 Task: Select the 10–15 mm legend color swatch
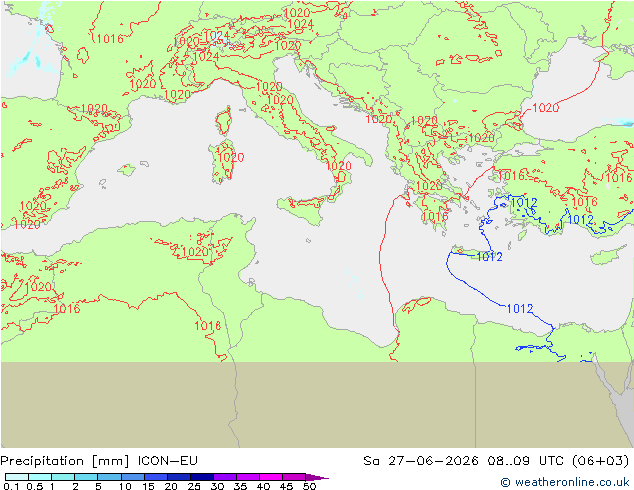132,477
